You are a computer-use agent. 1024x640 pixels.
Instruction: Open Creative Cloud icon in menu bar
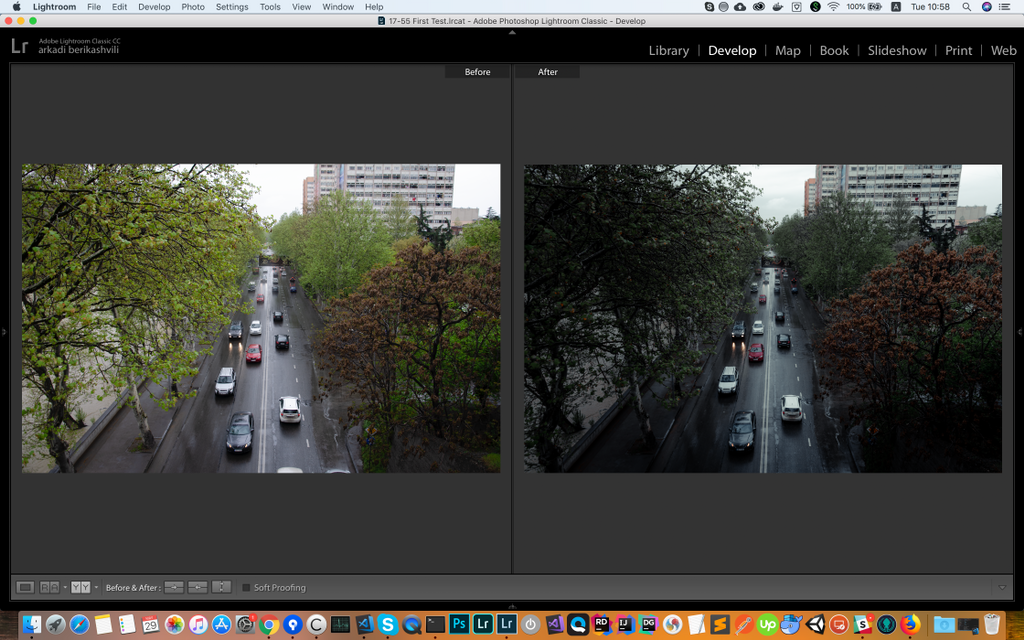click(759, 7)
